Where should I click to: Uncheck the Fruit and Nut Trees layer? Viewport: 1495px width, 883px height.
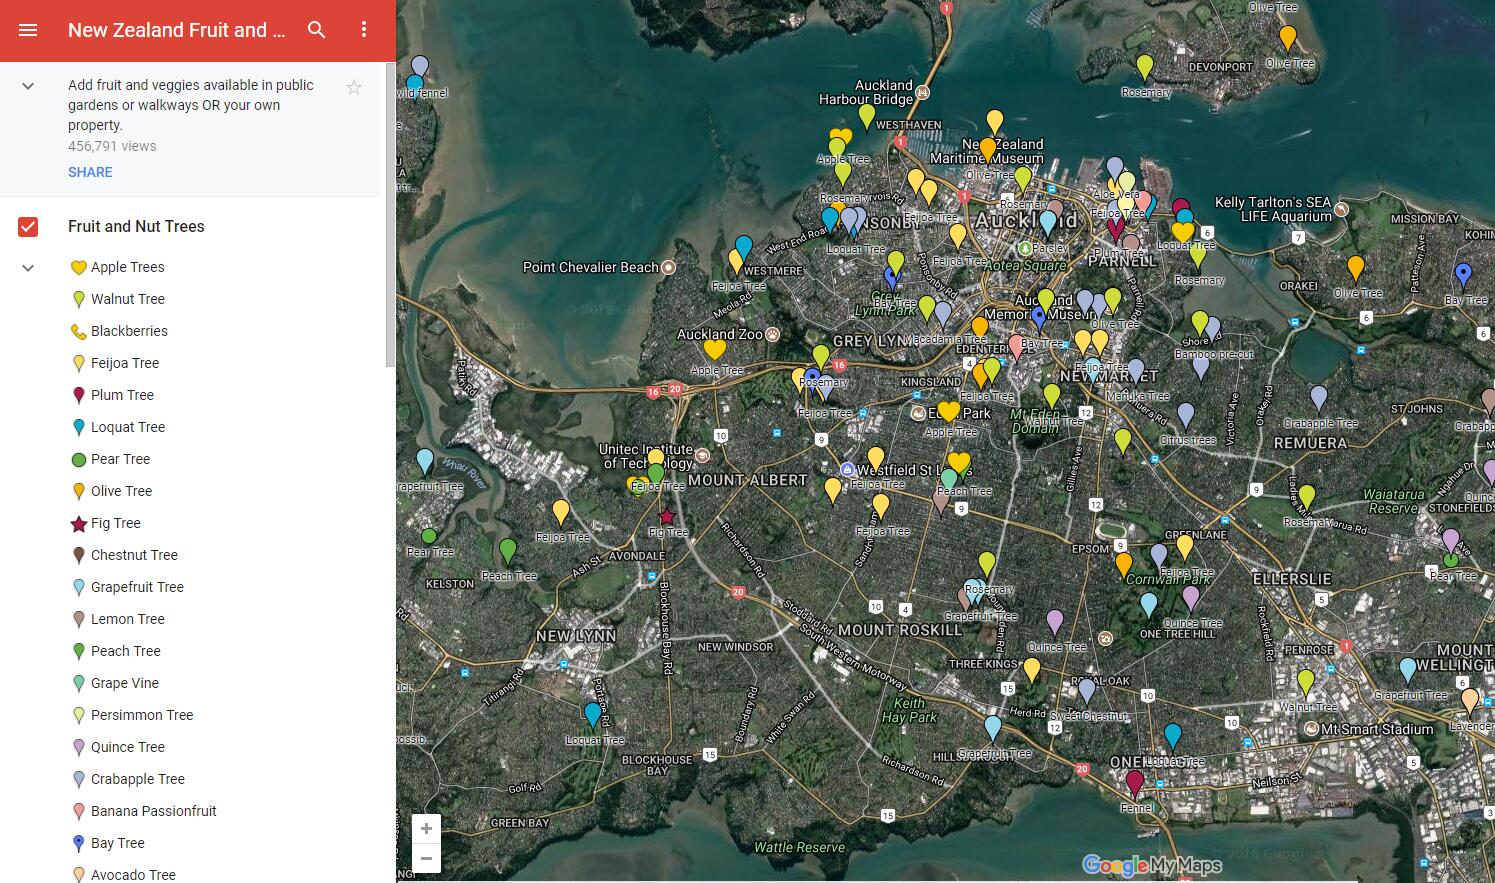(28, 227)
